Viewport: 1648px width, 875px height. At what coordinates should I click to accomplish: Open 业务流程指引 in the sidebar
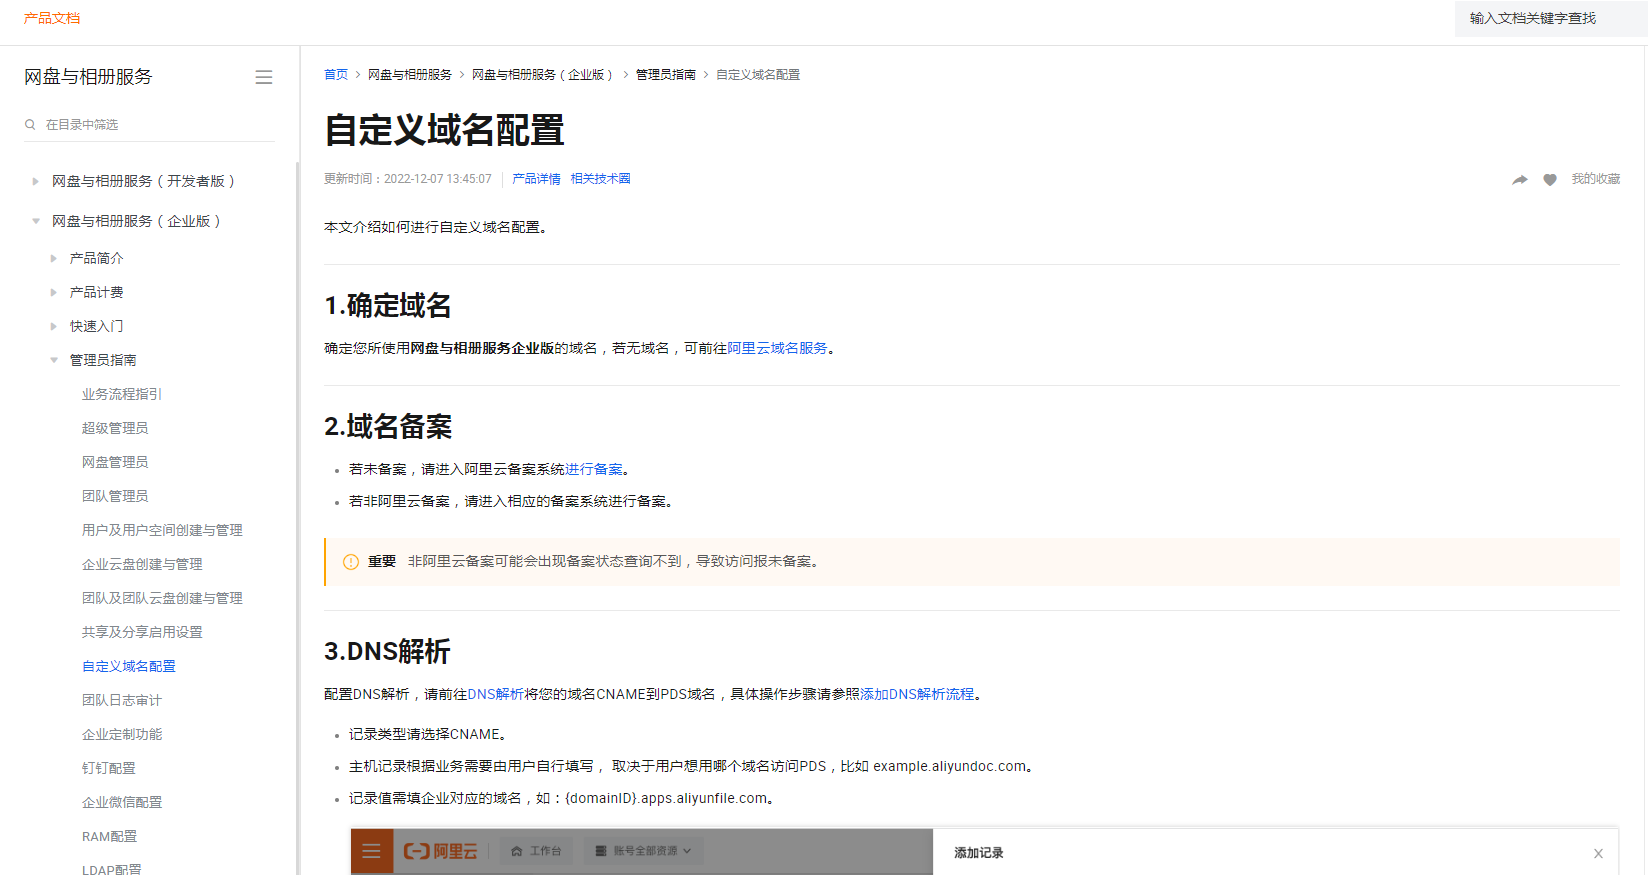pos(122,394)
